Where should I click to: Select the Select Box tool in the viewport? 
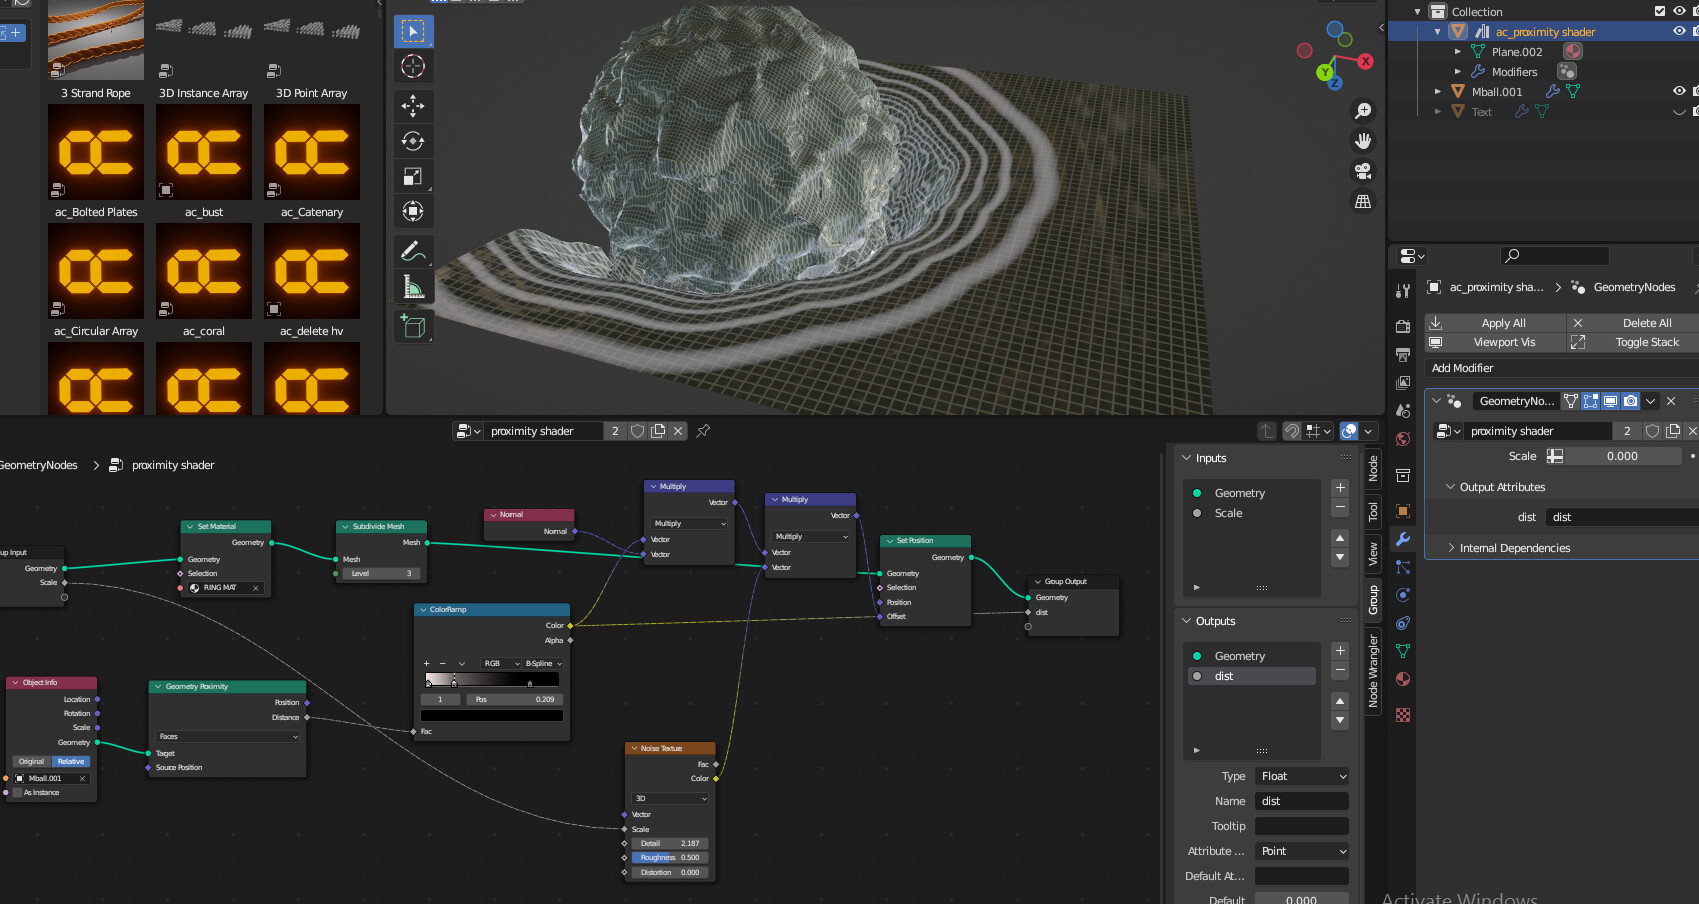click(x=413, y=32)
